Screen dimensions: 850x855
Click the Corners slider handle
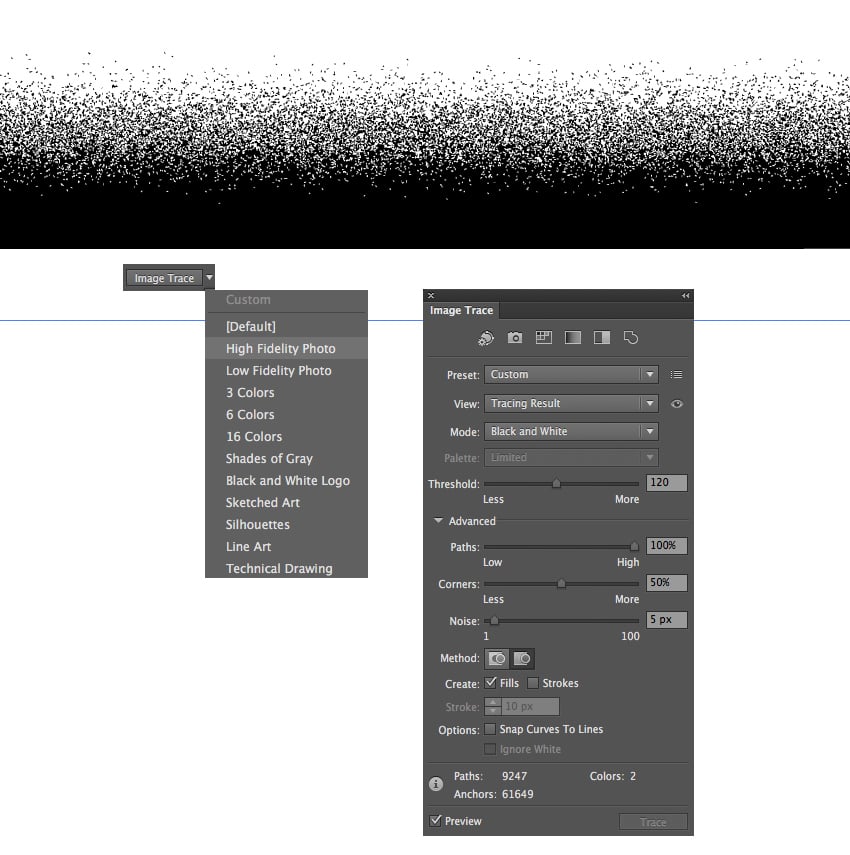click(x=561, y=583)
